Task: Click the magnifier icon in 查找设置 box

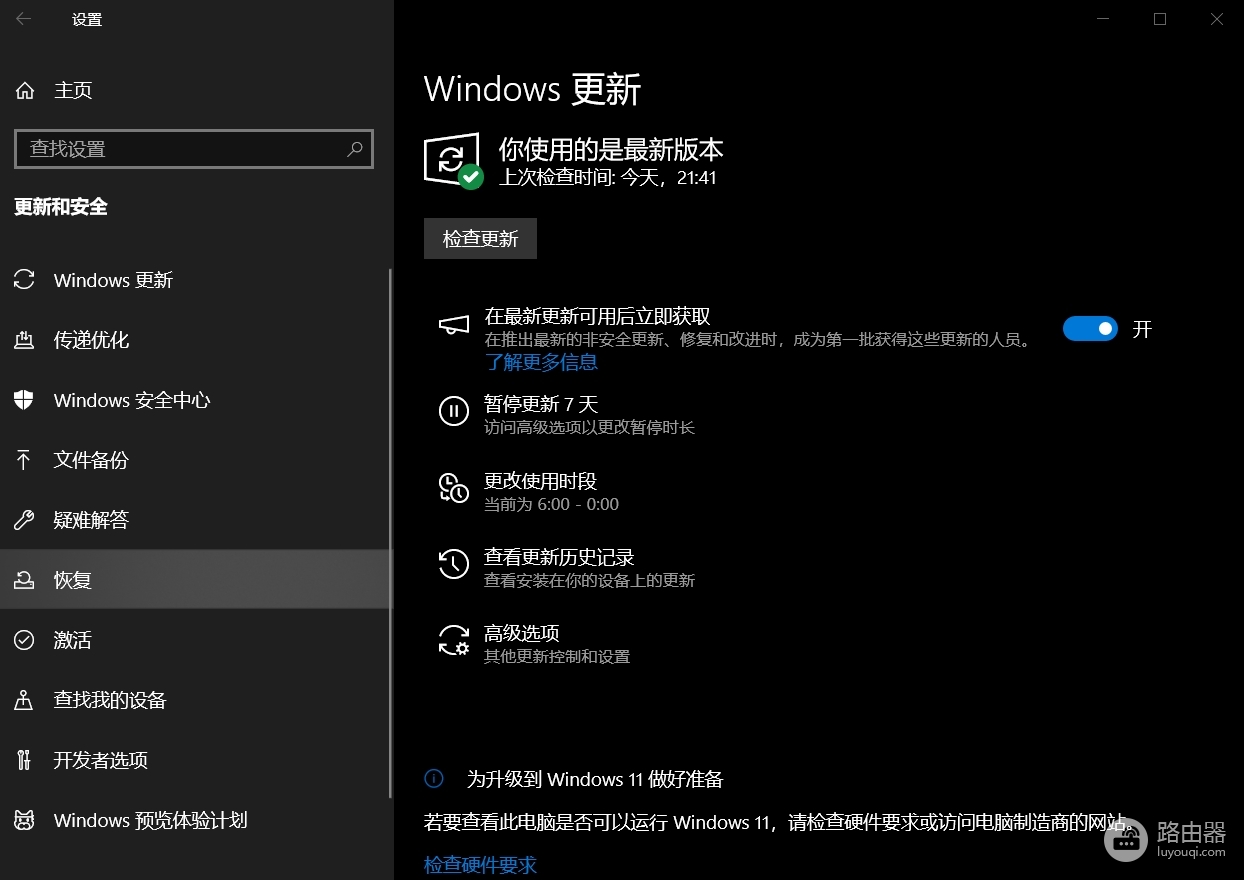Action: coord(354,149)
